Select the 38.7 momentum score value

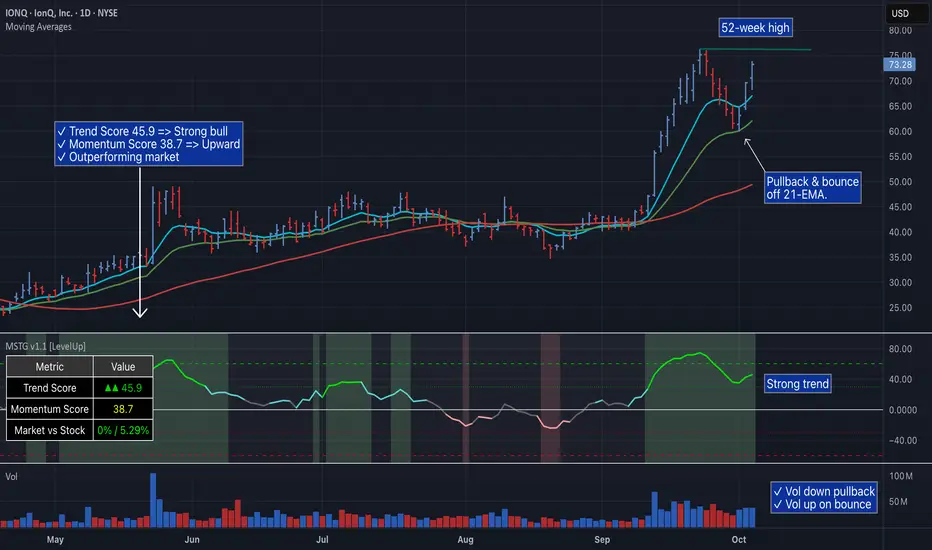pos(123,409)
